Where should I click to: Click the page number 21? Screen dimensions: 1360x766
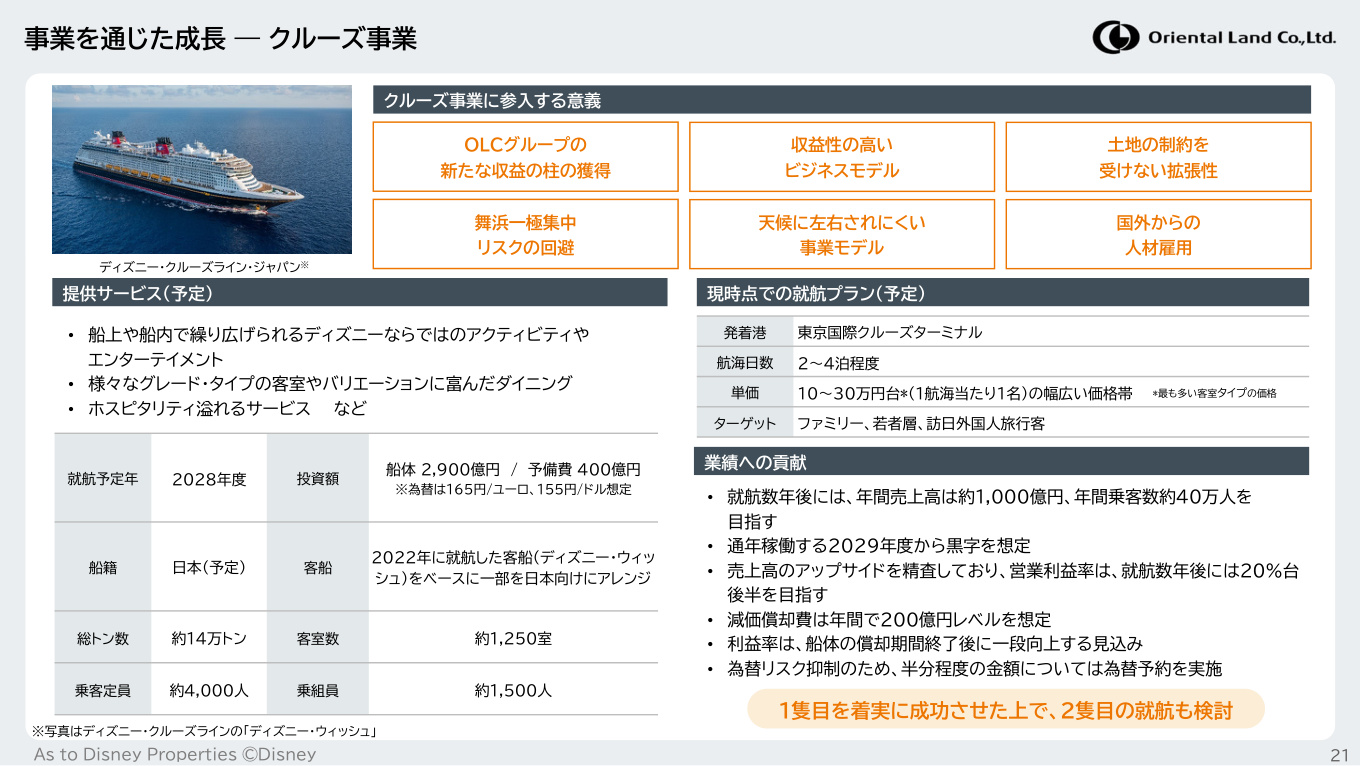pos(1340,755)
